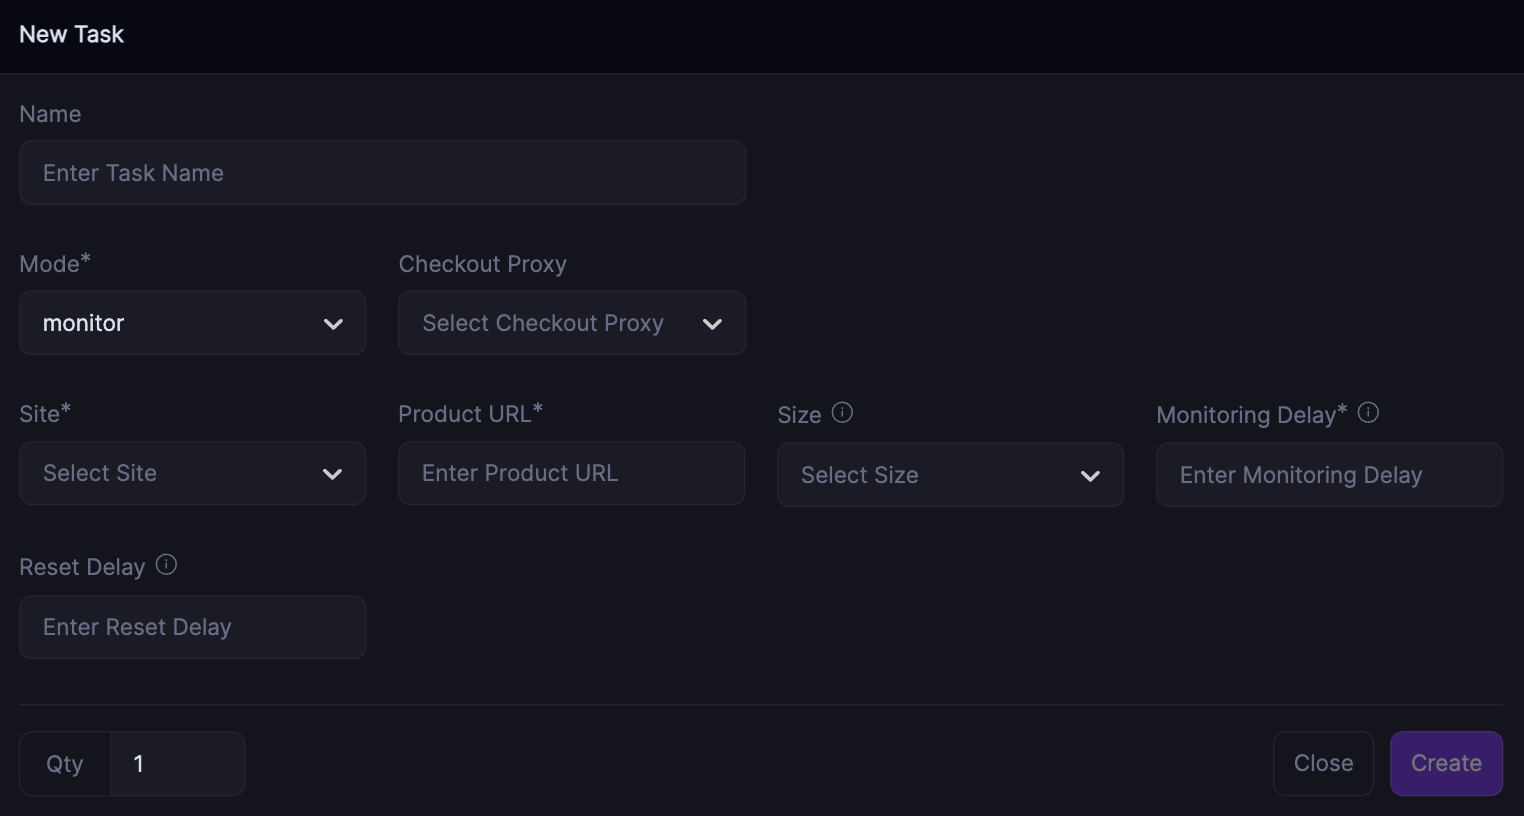This screenshot has width=1524, height=816.
Task: Click into the Enter Product URL field
Action: (x=571, y=473)
